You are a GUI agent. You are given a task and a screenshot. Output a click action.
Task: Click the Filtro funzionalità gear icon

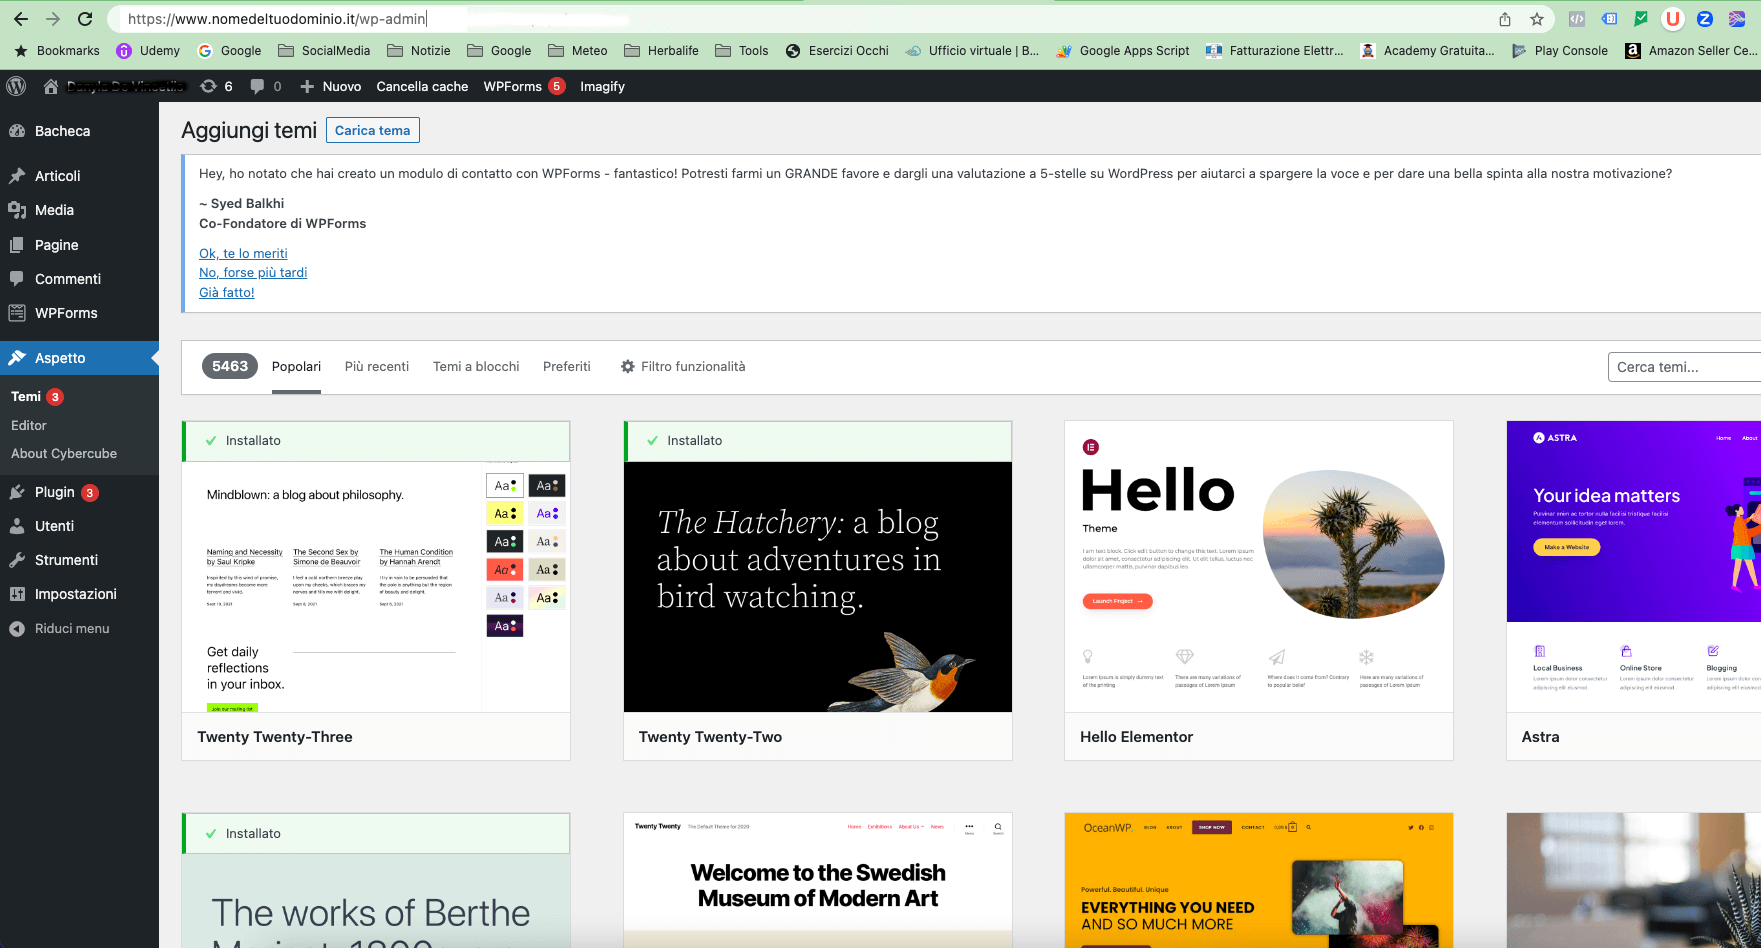[x=626, y=366]
